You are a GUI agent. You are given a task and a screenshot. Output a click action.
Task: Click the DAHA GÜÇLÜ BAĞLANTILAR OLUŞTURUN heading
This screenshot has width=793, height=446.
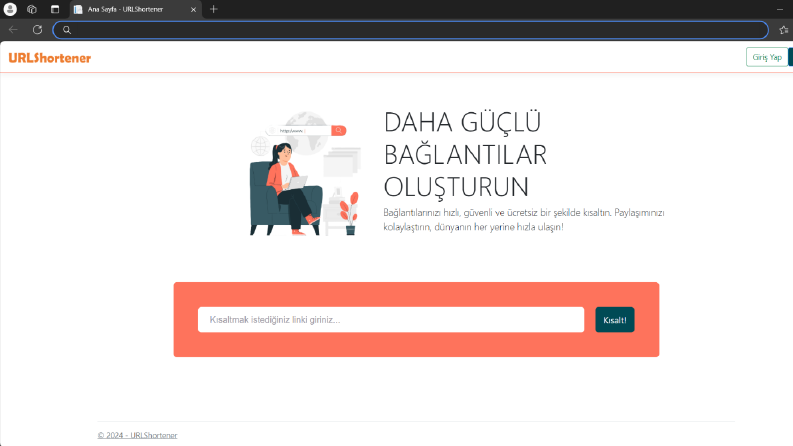(465, 155)
